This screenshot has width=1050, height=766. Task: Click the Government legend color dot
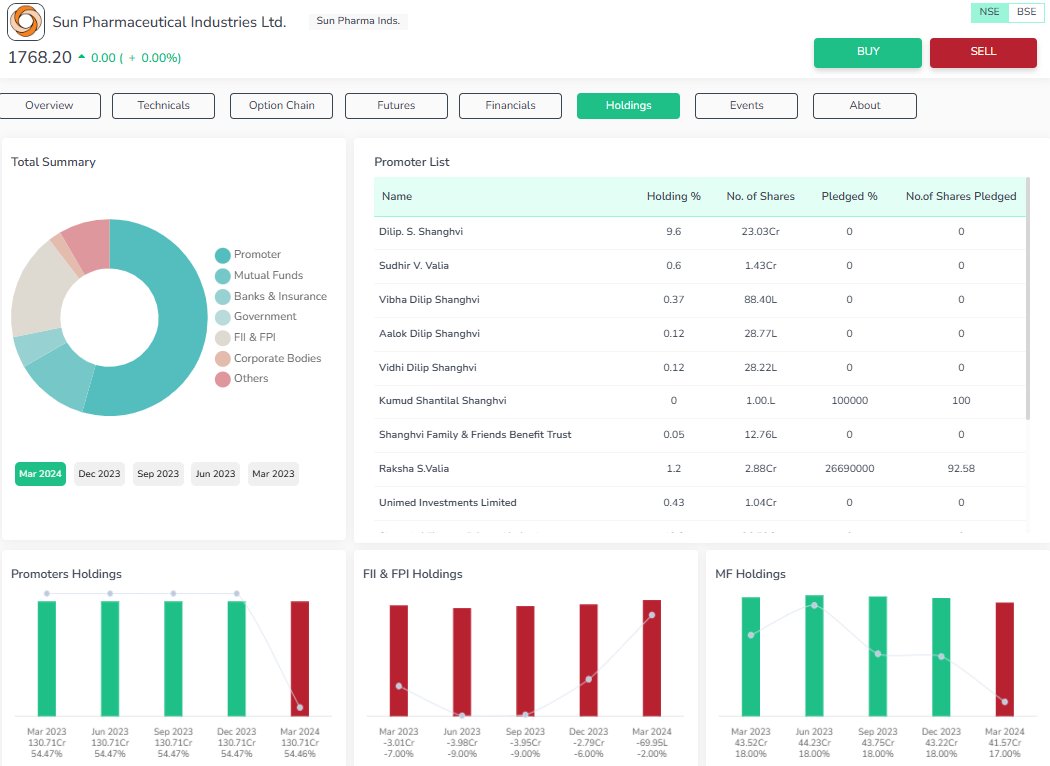223,317
